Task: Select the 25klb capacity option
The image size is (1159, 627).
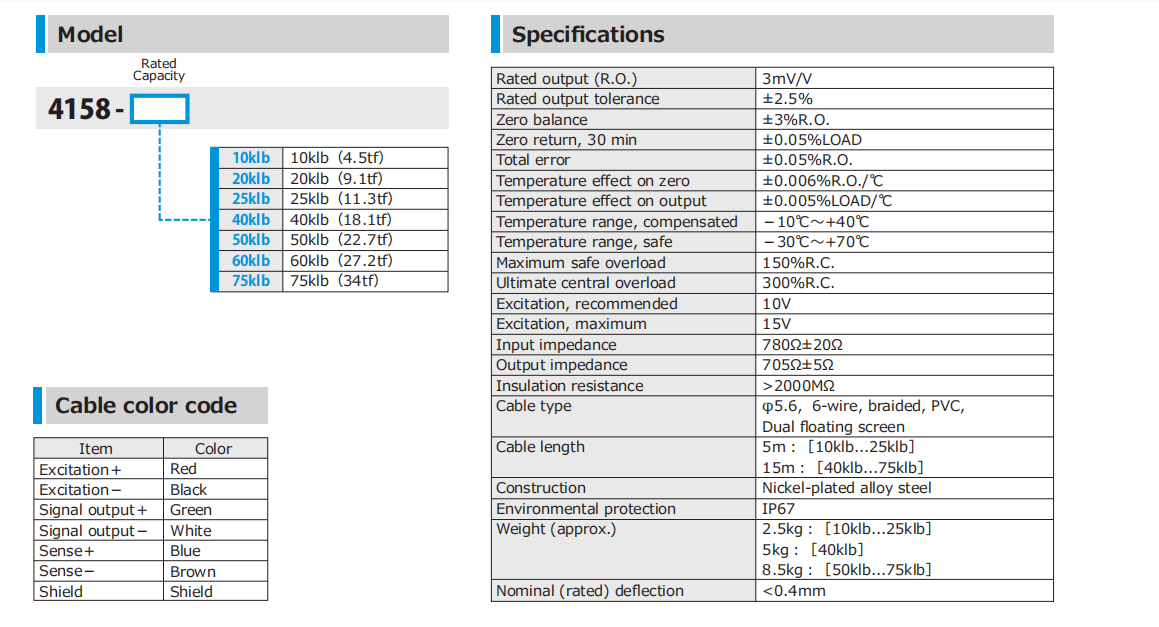Action: click(x=330, y=199)
